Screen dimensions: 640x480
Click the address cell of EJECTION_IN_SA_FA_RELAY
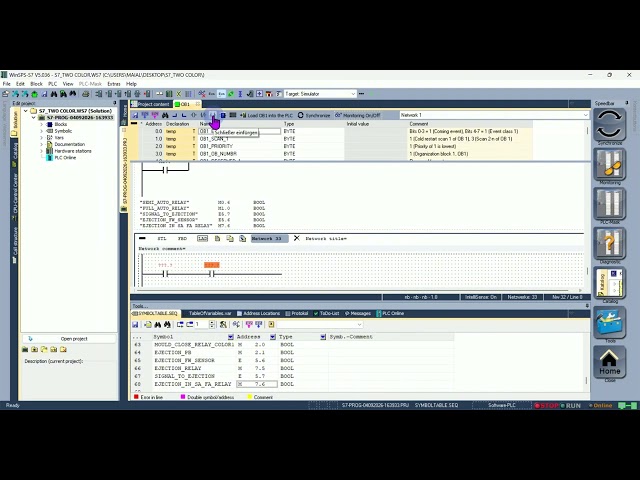click(x=257, y=384)
